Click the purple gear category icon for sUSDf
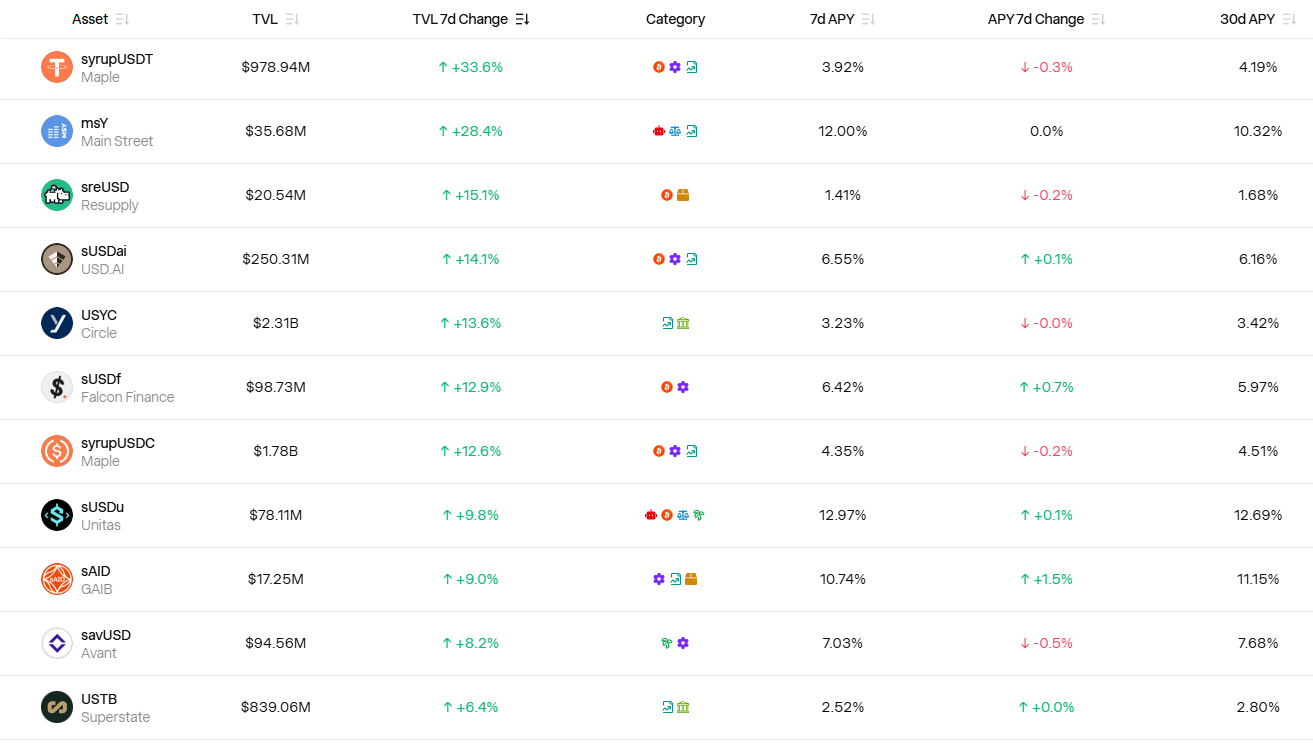The image size is (1313, 743). [x=683, y=387]
